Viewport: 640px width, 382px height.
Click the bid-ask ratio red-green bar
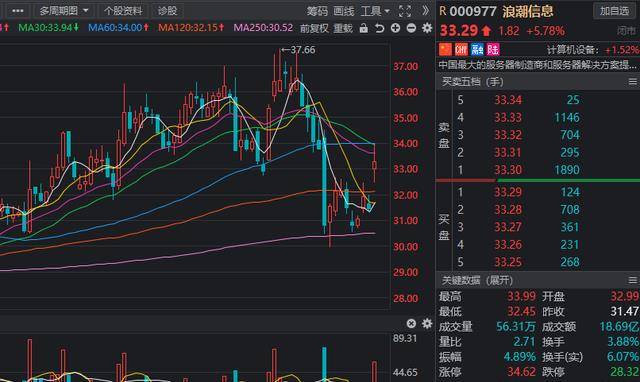click(538, 180)
